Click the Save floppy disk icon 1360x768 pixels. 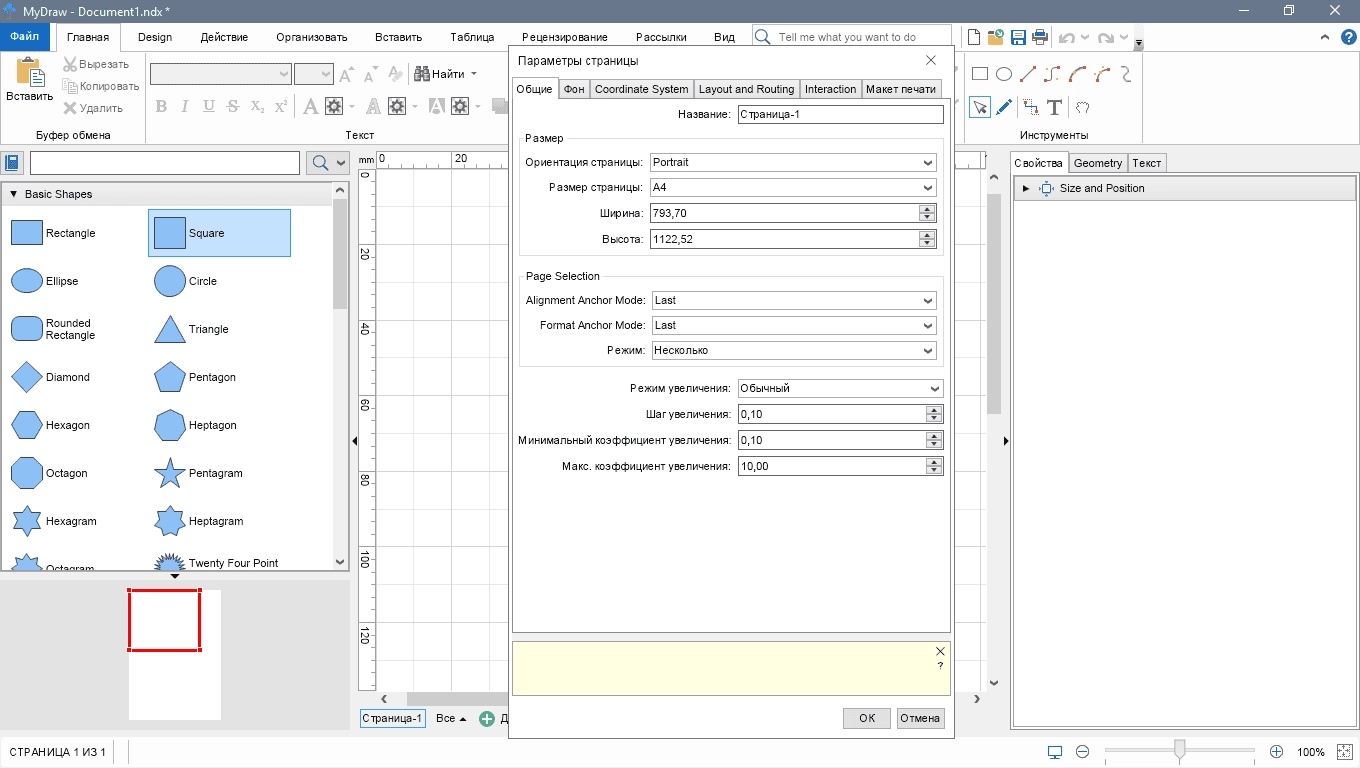tap(1018, 37)
